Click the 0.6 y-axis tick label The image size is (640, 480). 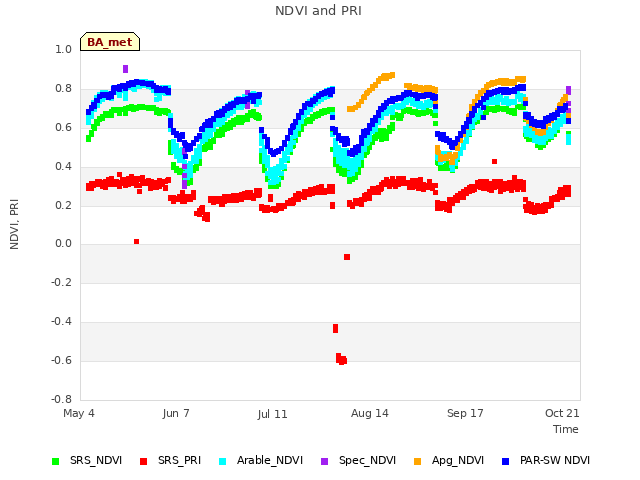[x=63, y=127]
